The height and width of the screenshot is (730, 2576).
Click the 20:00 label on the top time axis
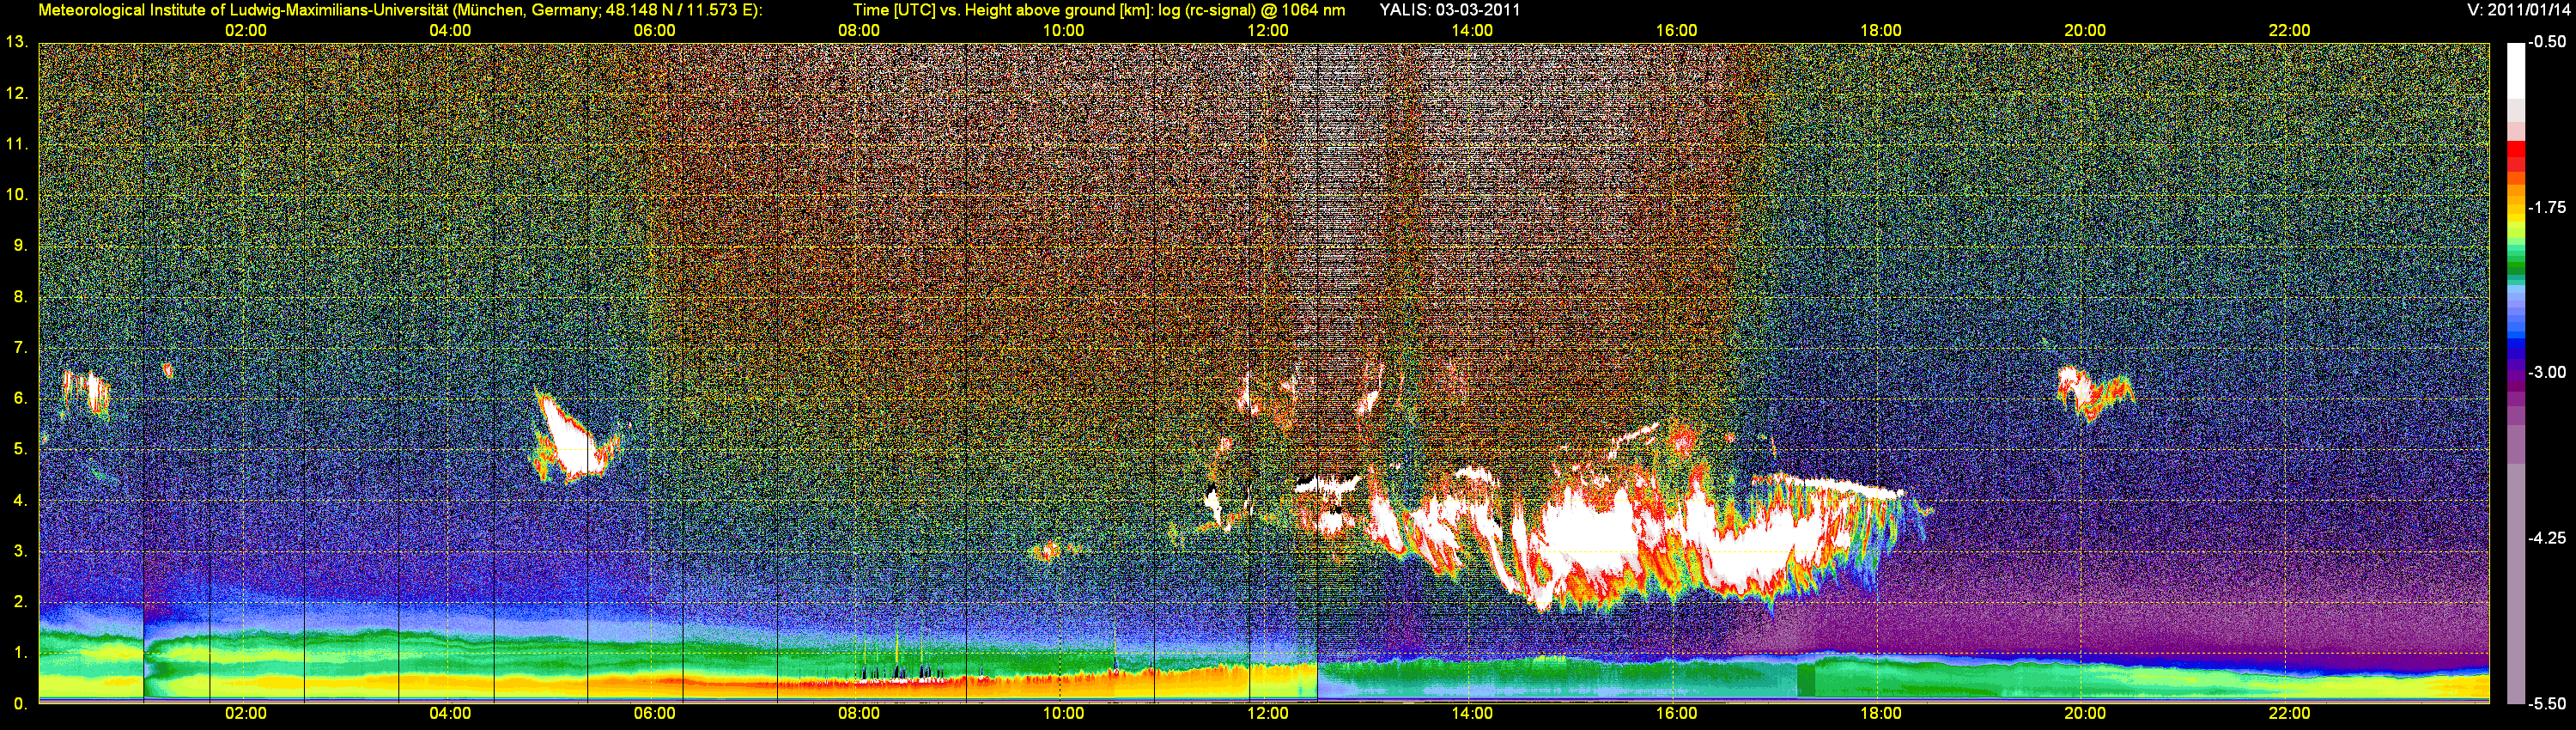point(2085,31)
